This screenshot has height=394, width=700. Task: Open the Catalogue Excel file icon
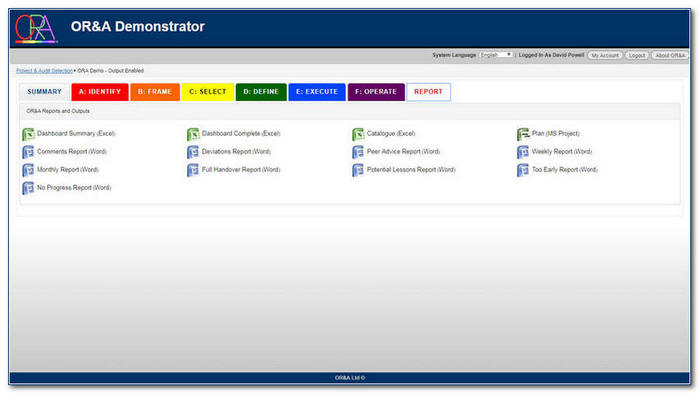358,134
